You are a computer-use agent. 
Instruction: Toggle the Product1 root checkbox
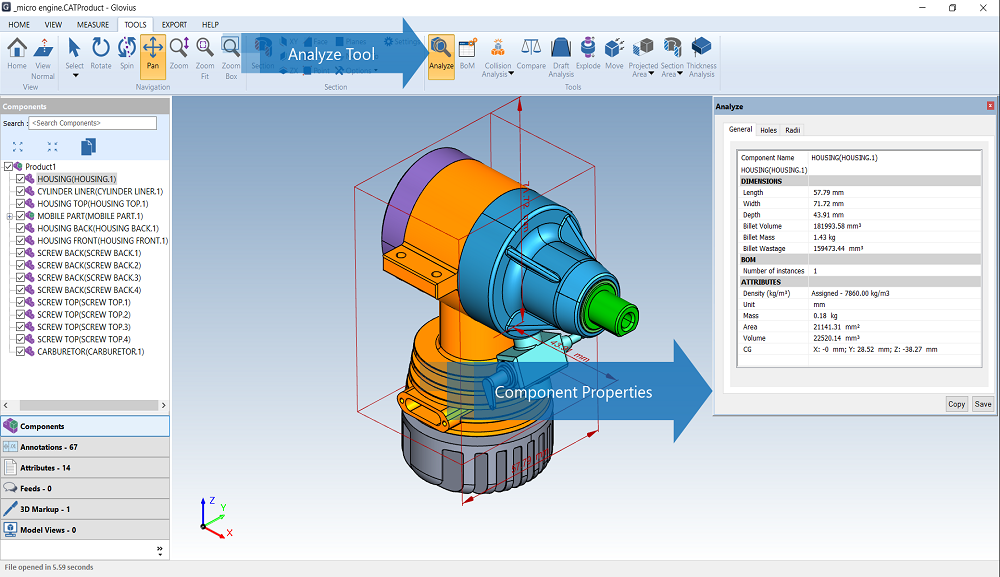[10, 167]
